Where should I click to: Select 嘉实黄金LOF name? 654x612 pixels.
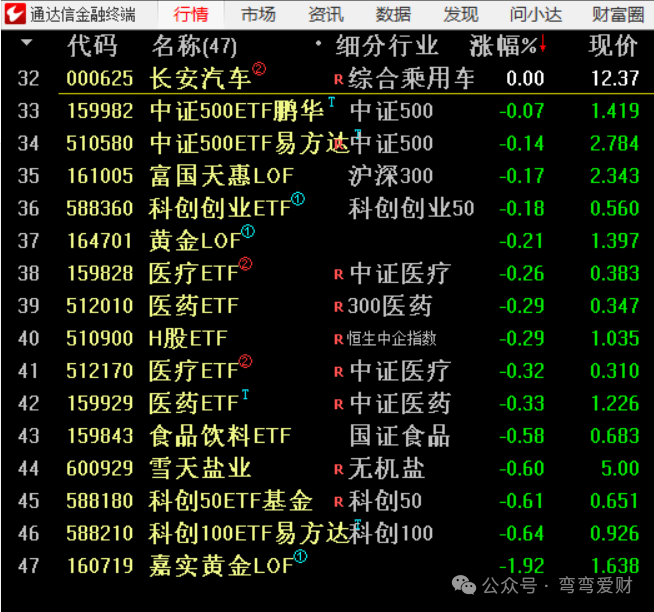point(222,566)
